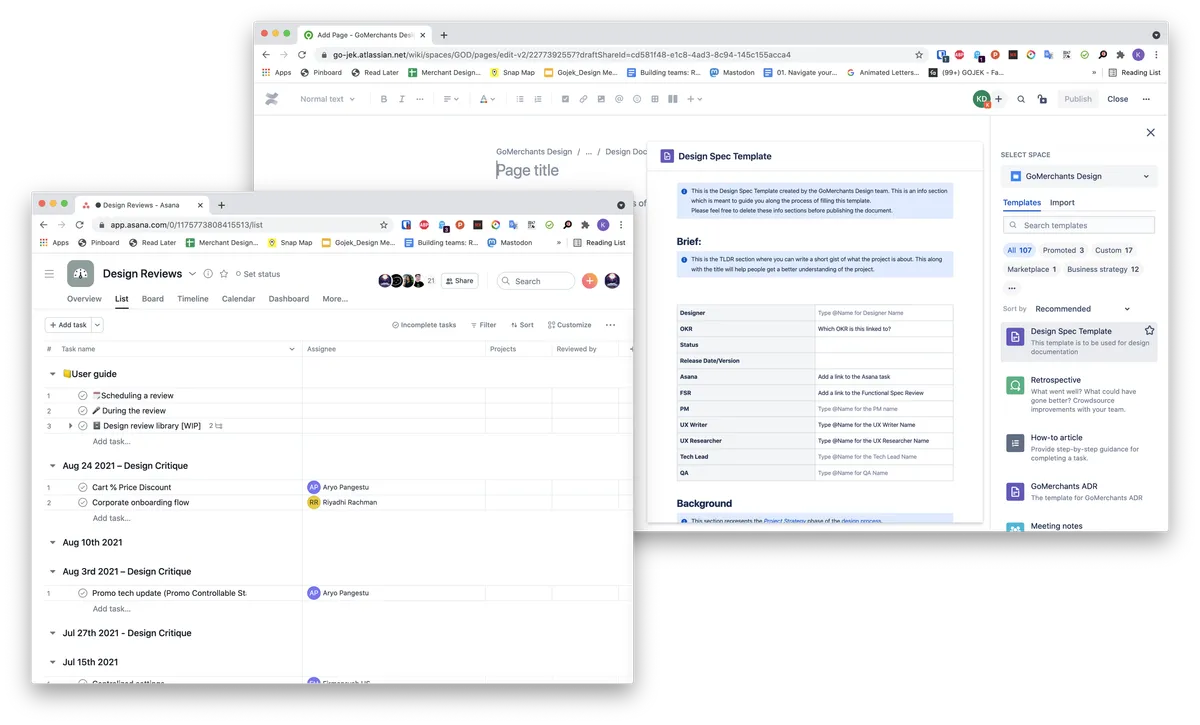The image size is (1200, 725).
Task: Favorite the Design Reviews project star
Action: 224,274
